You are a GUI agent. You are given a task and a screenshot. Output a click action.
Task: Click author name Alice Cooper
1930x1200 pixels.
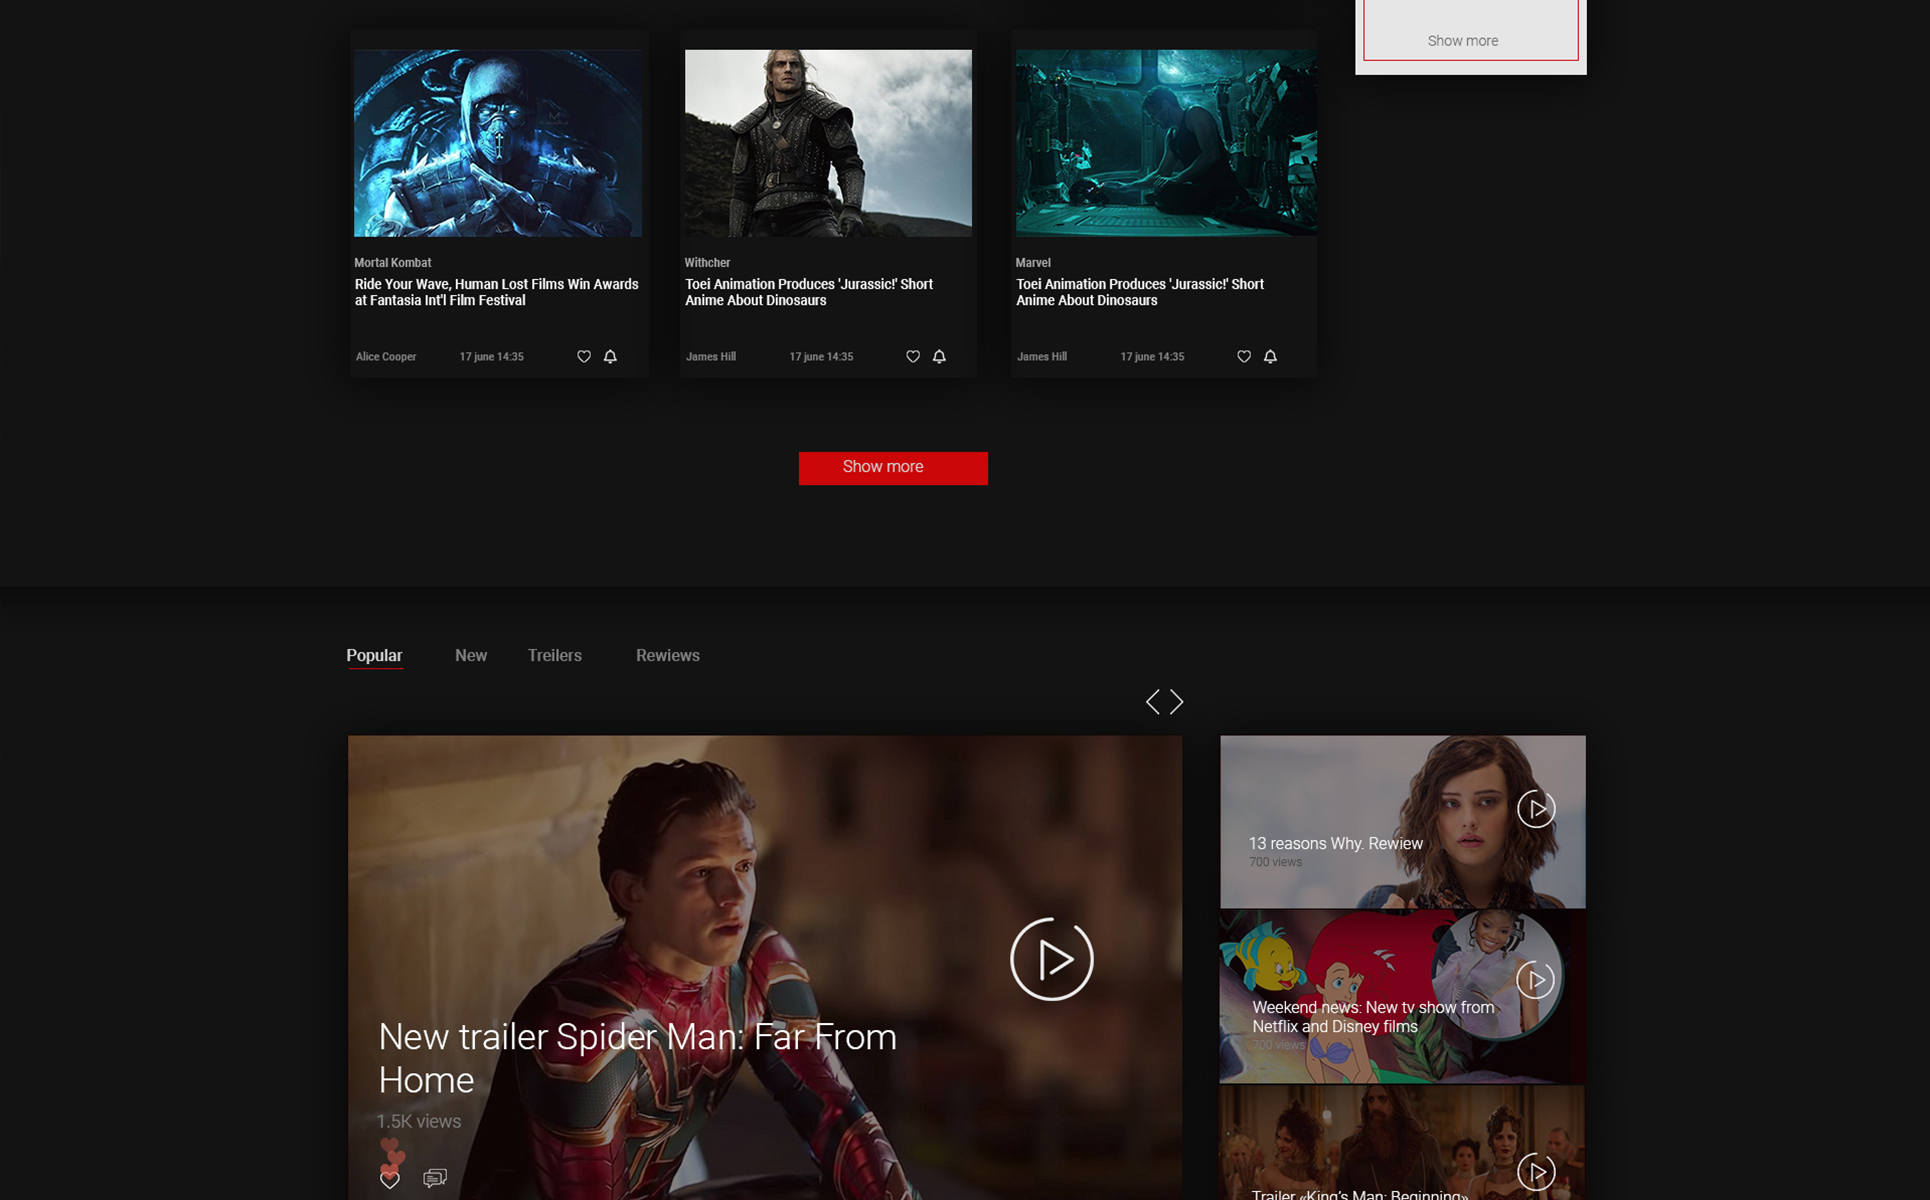(386, 357)
